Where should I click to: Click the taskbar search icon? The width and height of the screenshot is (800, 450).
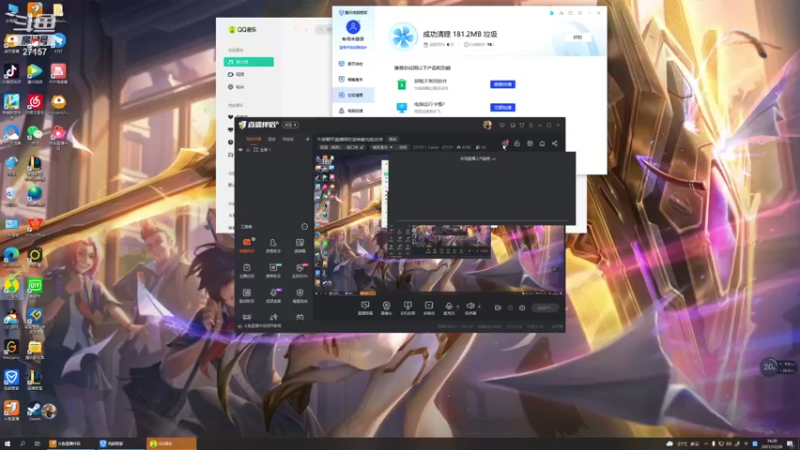click(22, 444)
